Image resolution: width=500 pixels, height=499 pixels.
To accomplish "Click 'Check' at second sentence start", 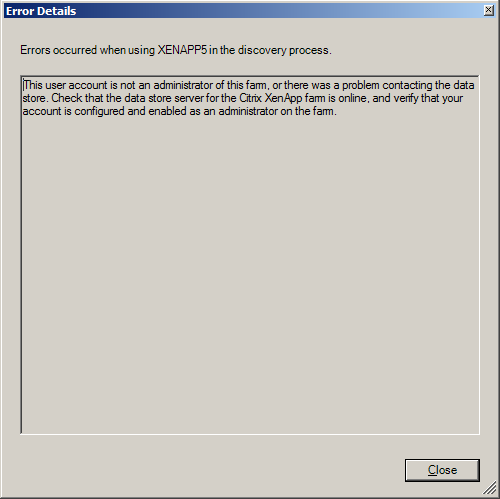I will [x=66, y=98].
